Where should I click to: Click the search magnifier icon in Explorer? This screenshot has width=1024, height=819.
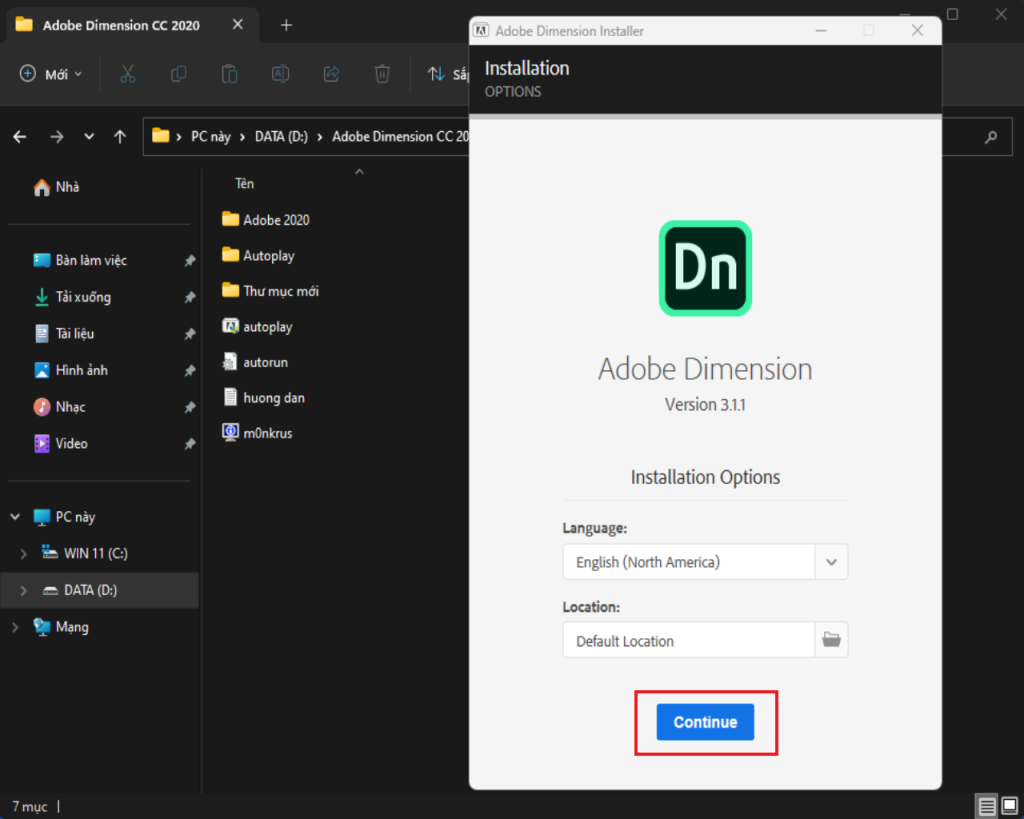click(x=991, y=136)
